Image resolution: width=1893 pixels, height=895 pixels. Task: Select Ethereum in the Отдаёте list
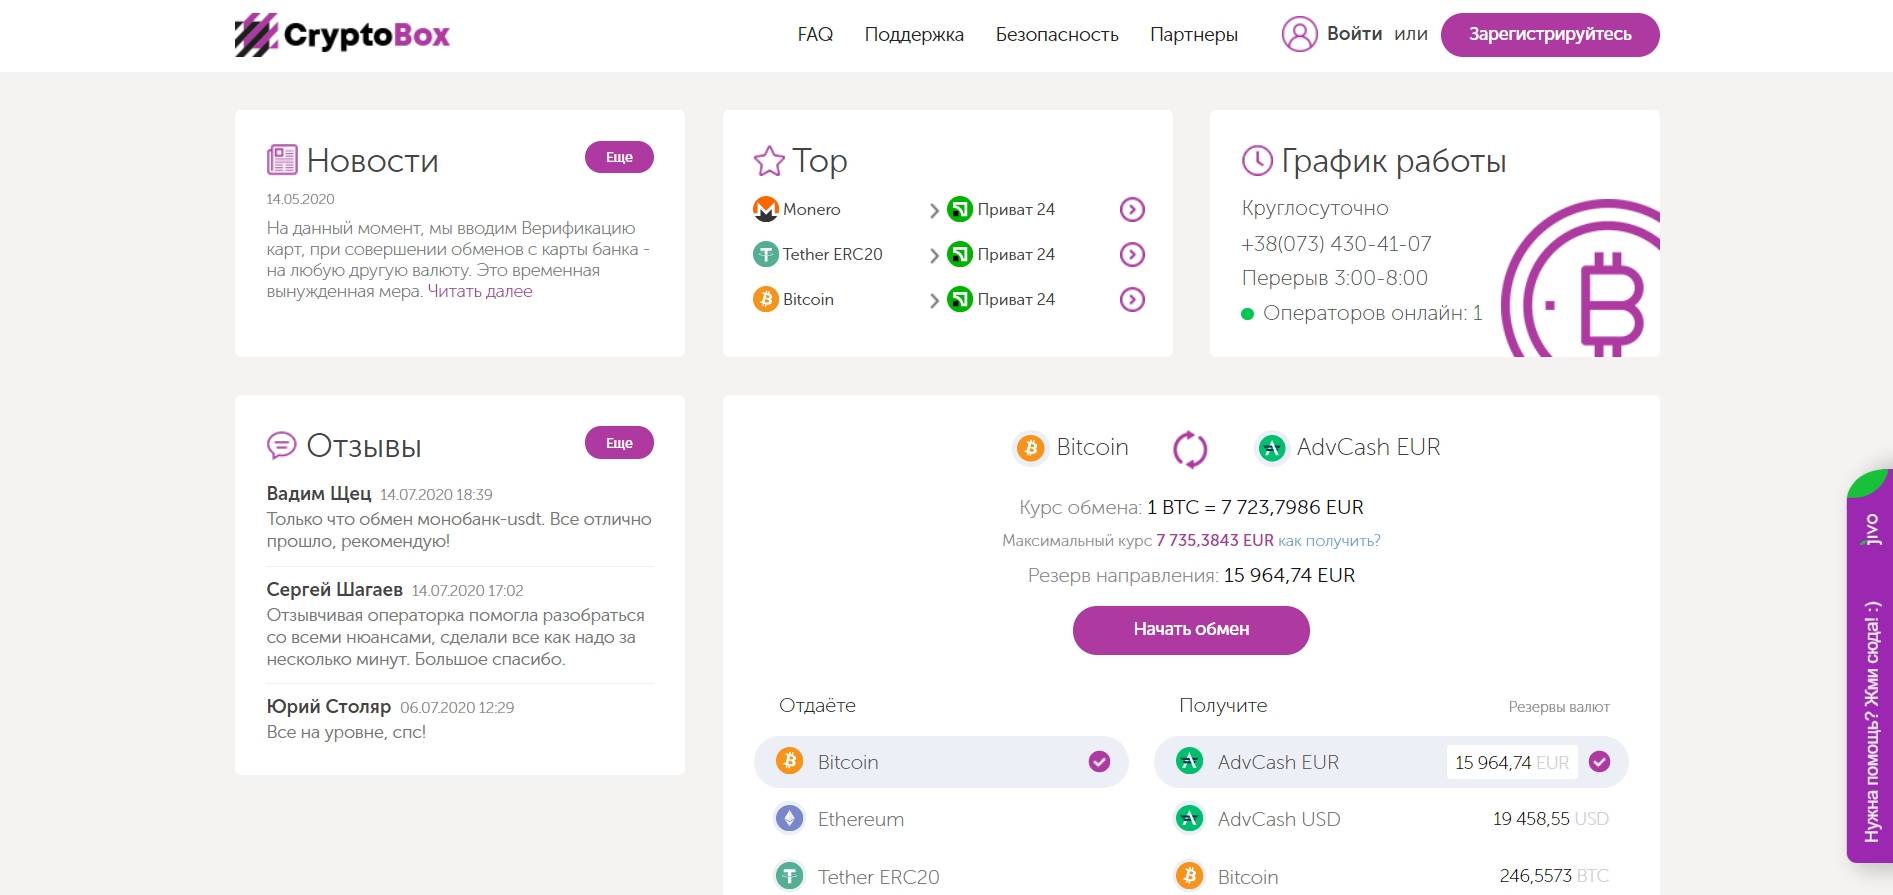[x=941, y=819]
